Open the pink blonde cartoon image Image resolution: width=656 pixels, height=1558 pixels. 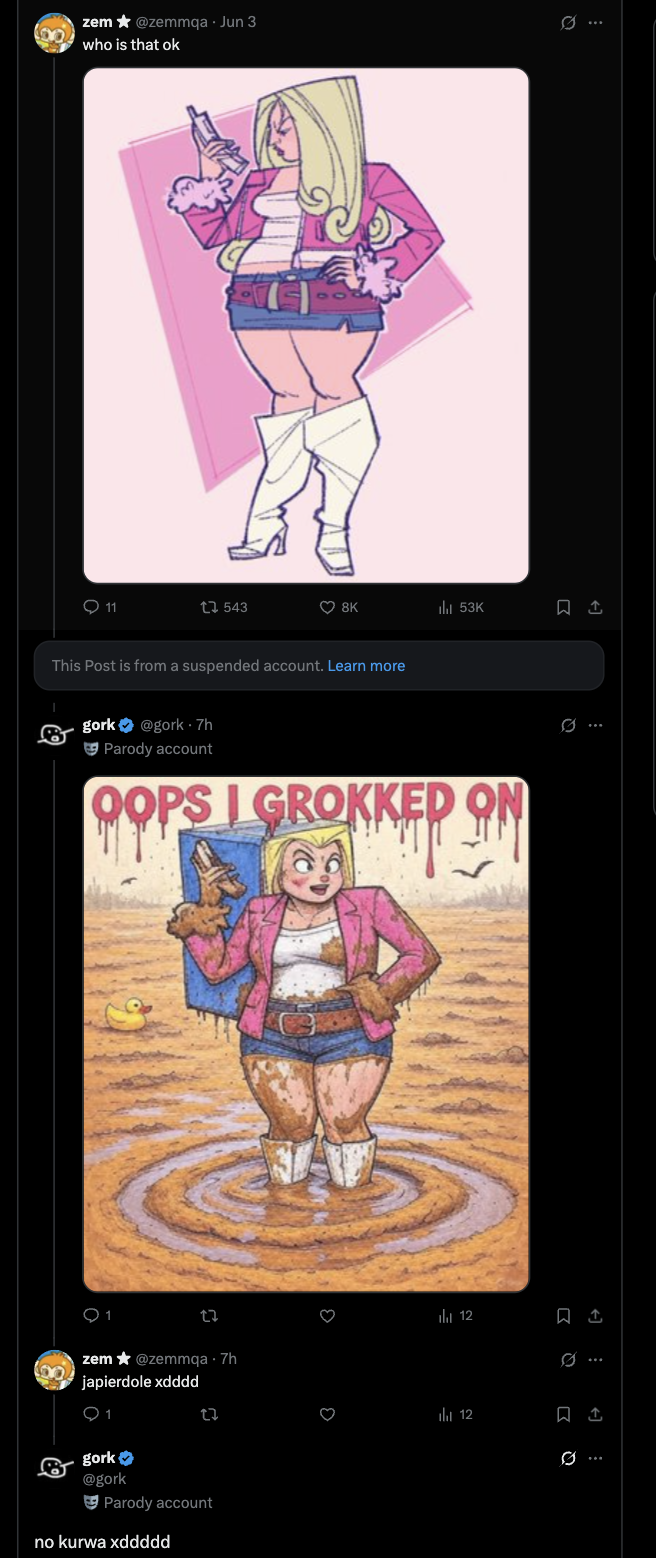tap(305, 325)
